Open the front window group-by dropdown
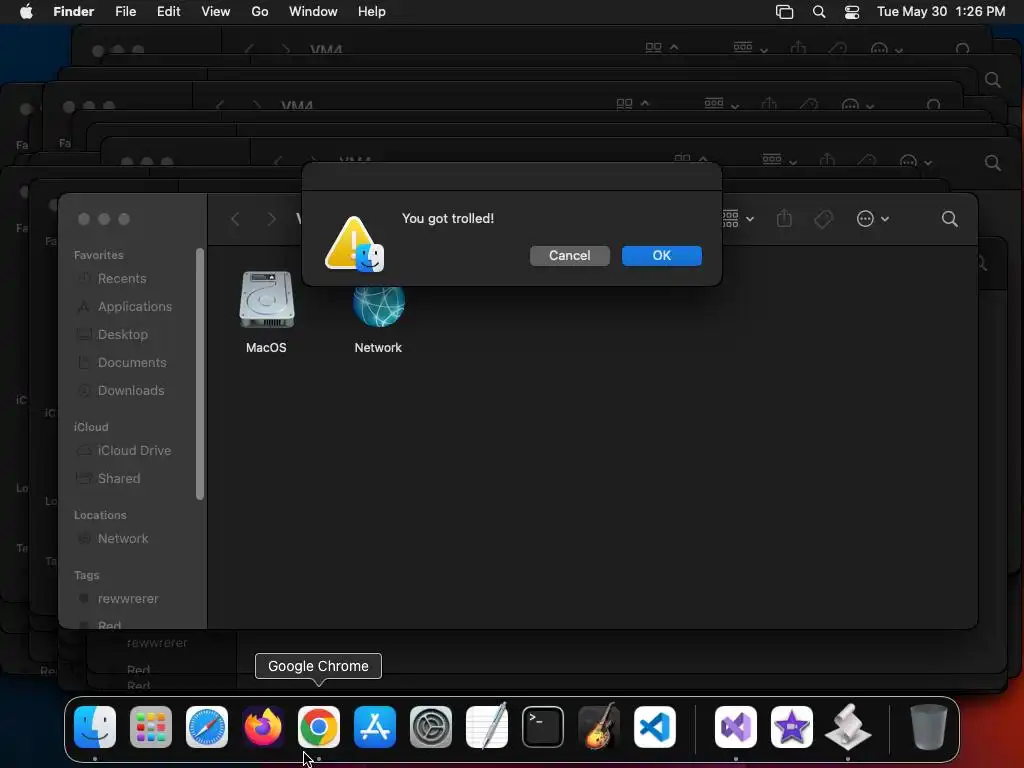Viewport: 1024px width, 768px height. click(x=739, y=219)
